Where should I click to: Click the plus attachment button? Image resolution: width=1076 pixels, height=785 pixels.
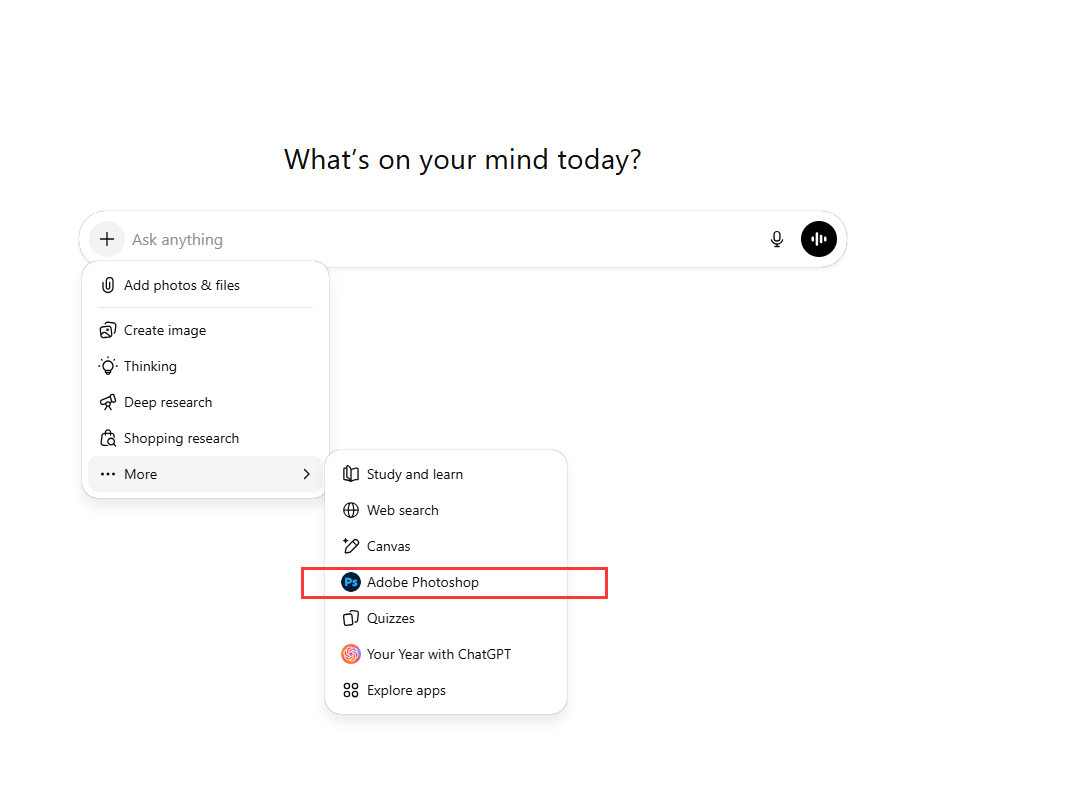107,239
